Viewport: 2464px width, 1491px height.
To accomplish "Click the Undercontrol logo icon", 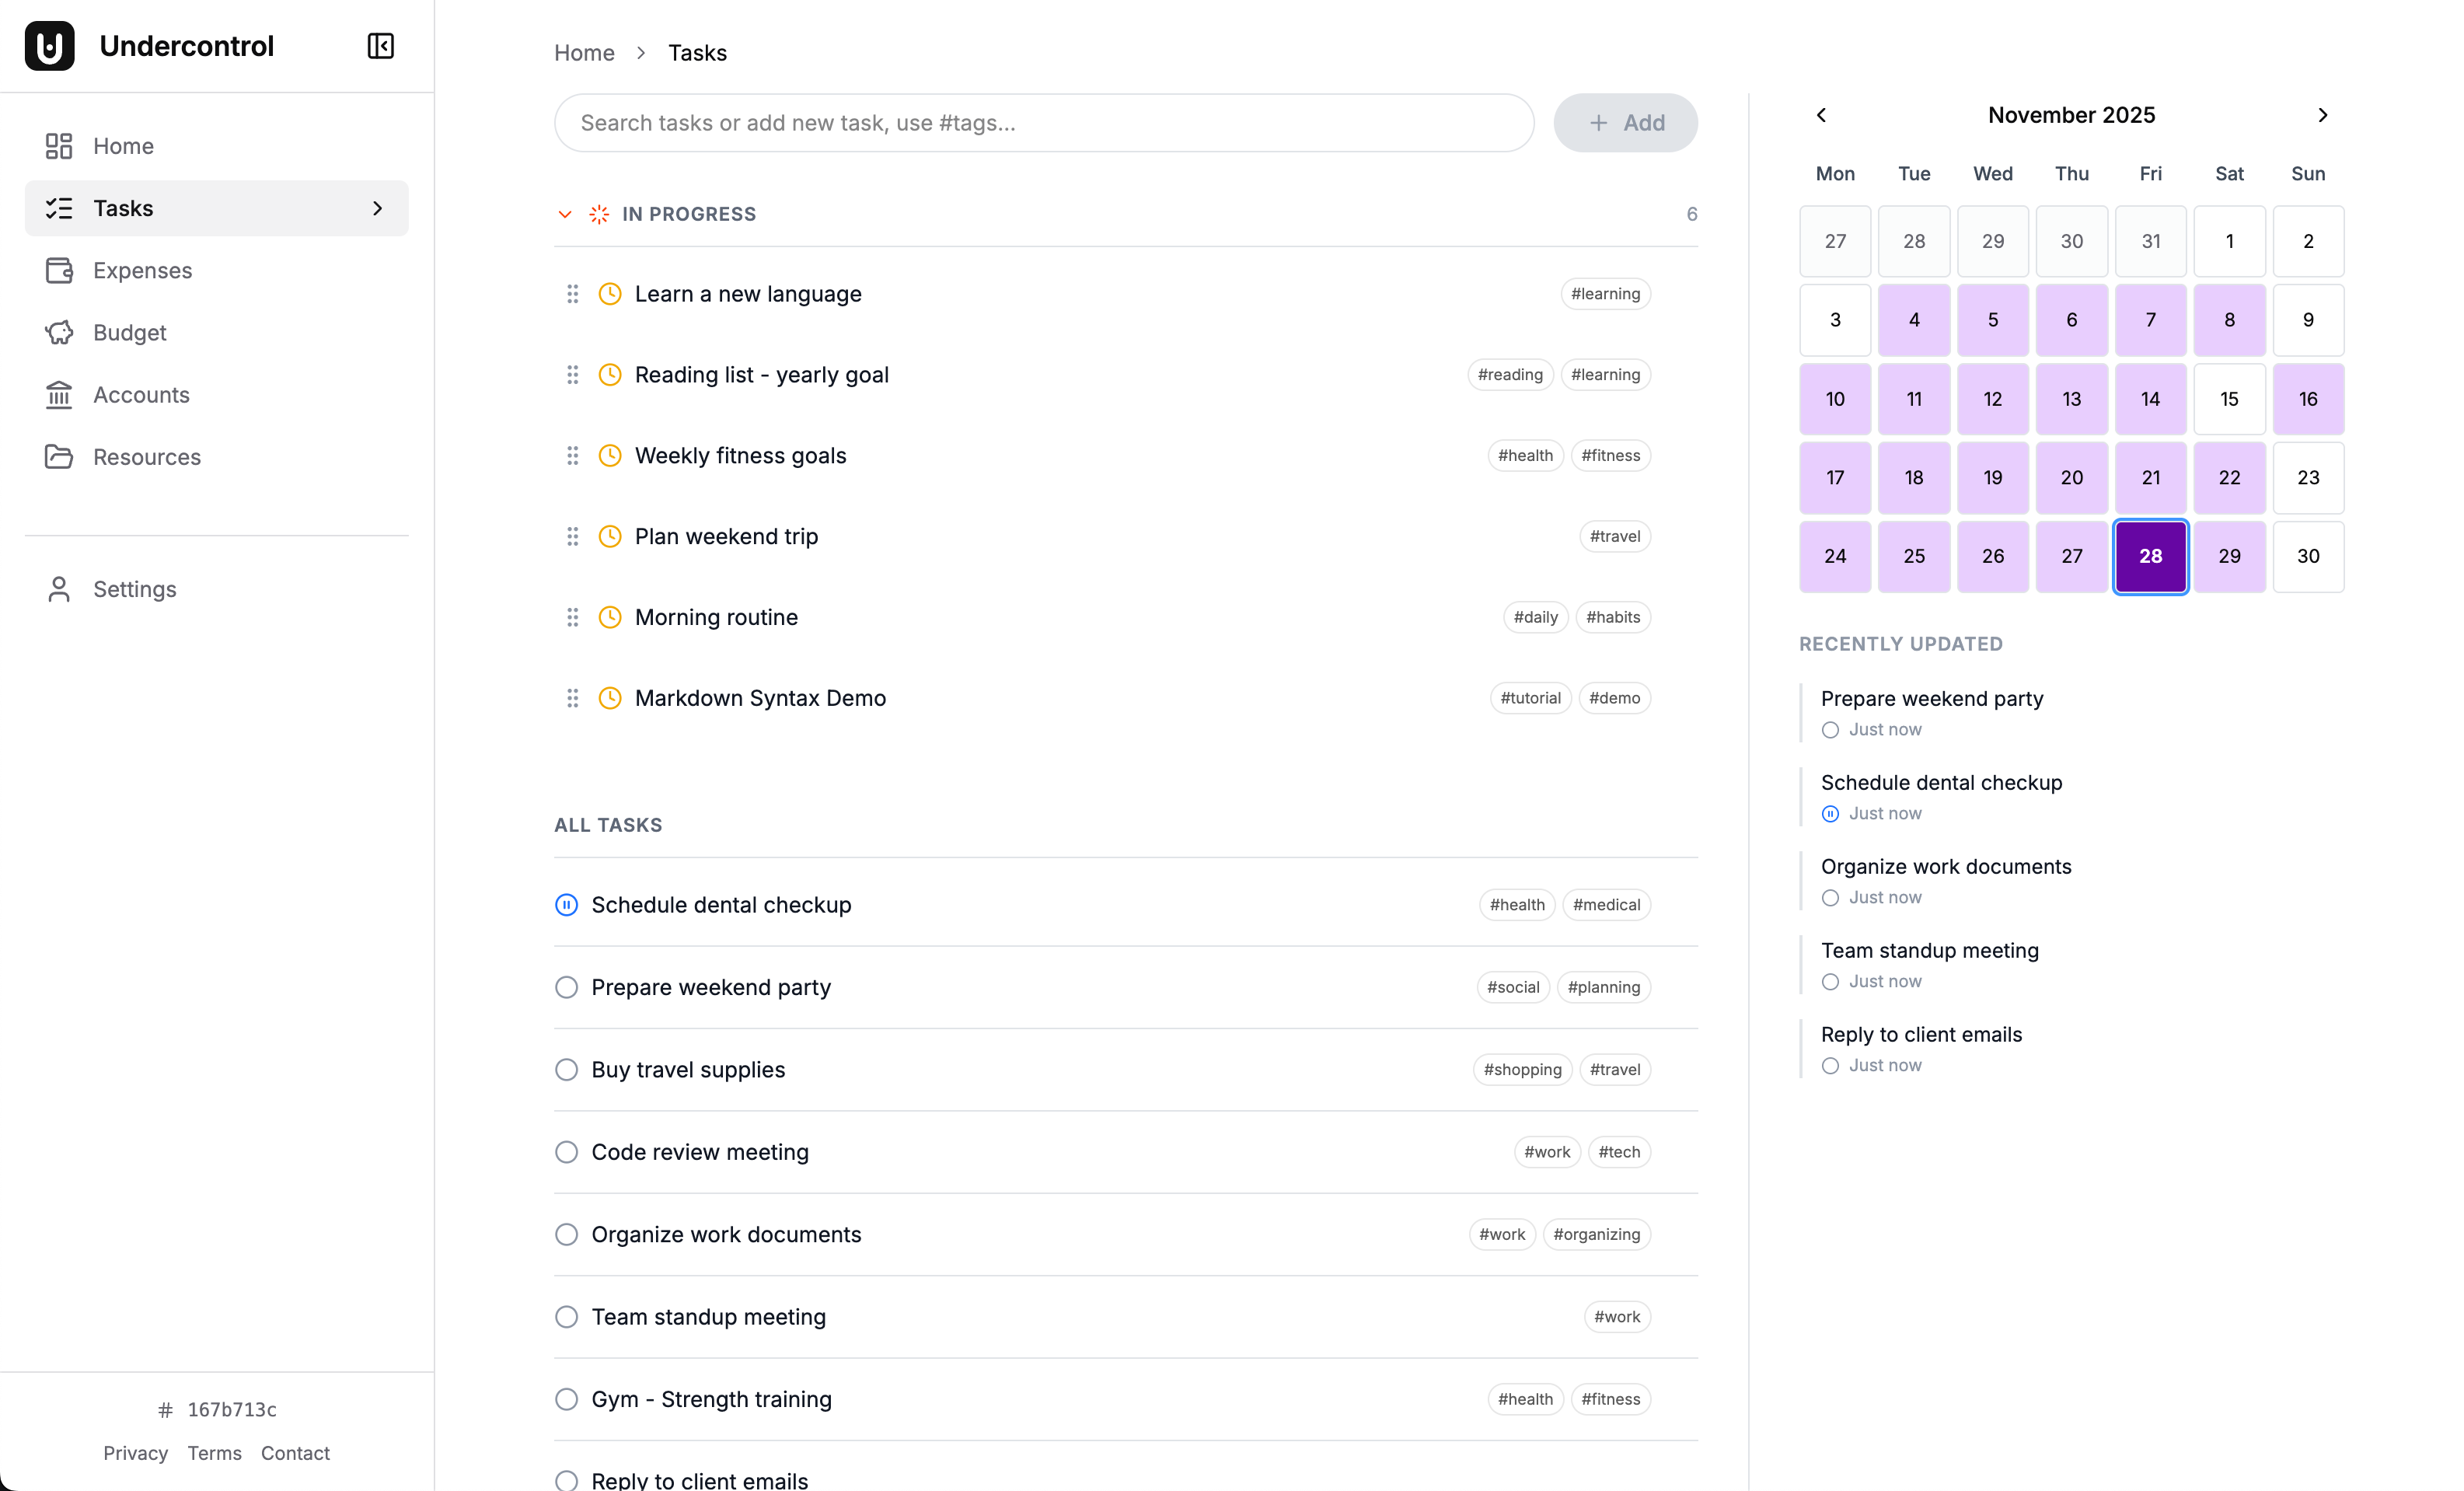I will coord(50,46).
